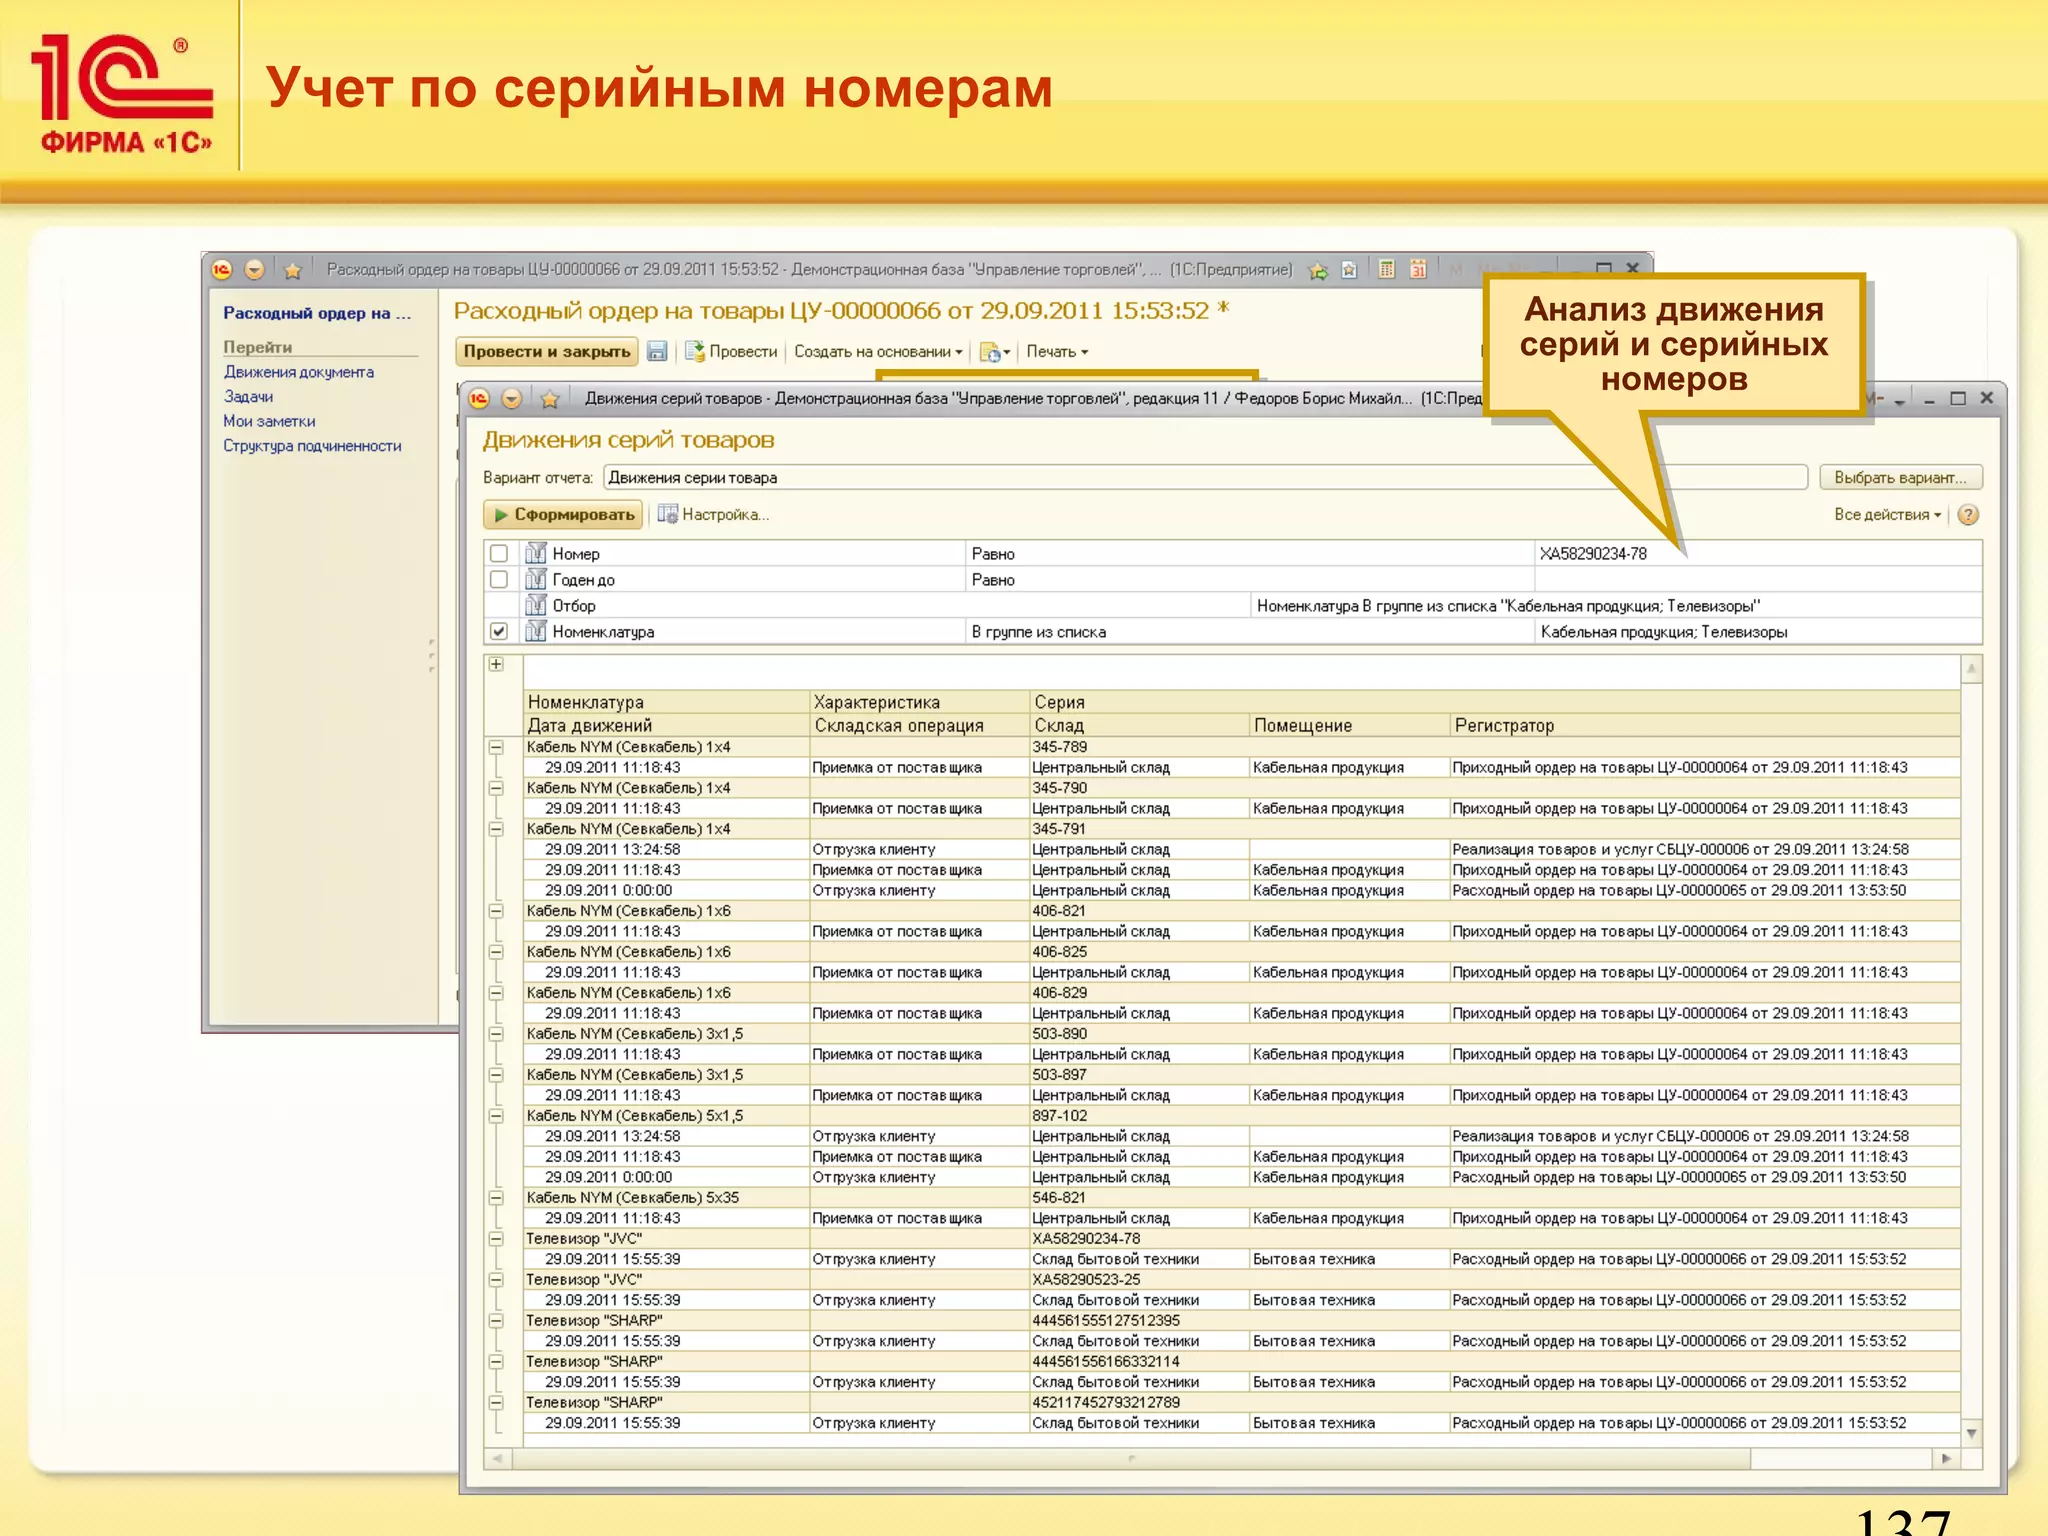Image resolution: width=2048 pixels, height=1536 pixels.
Task: Uncheck the Номенклатура filter checkbox
Action: coord(499,631)
